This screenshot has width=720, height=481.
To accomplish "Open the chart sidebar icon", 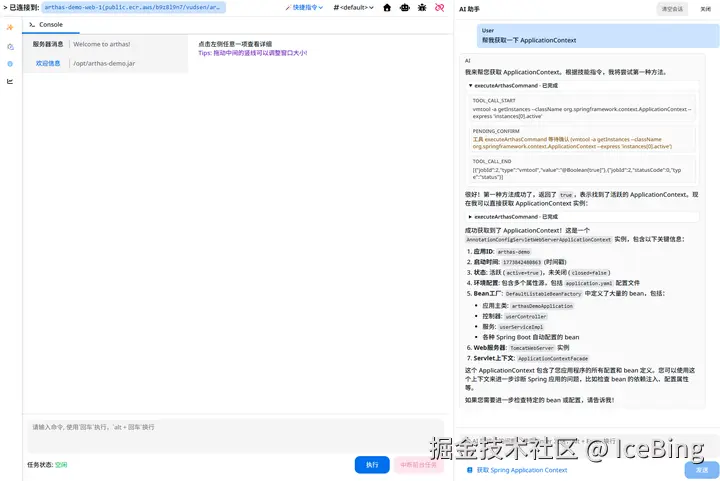I will pyautogui.click(x=10, y=81).
